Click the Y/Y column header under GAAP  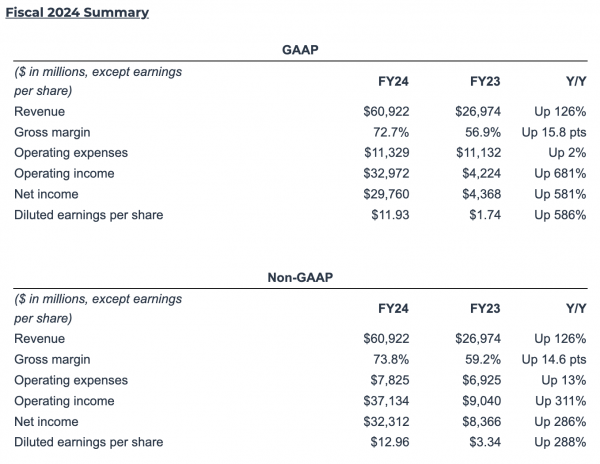point(574,83)
